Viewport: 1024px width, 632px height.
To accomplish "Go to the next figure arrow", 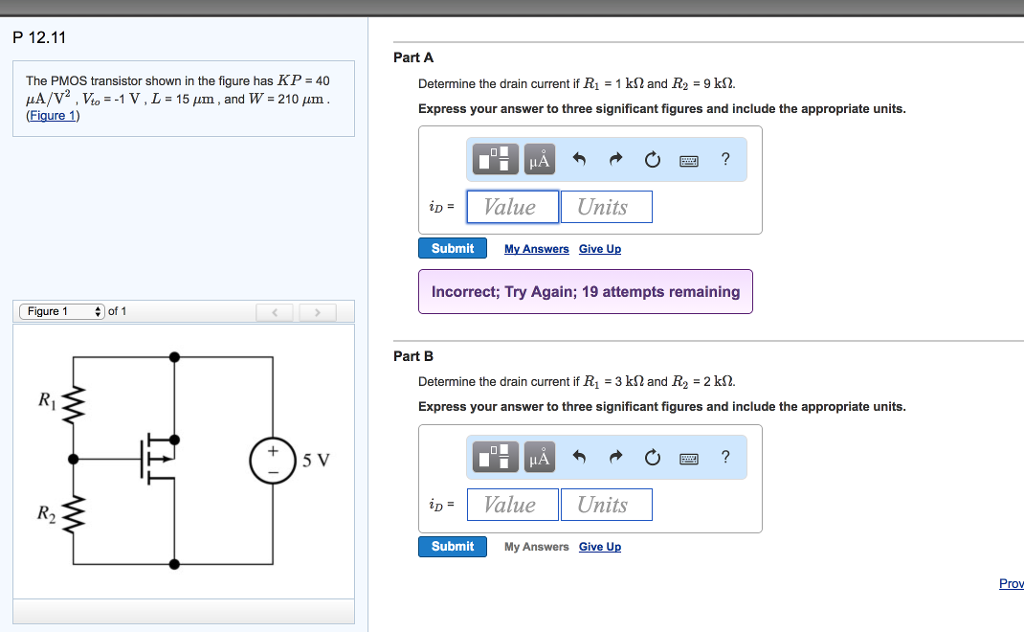I will [317, 313].
